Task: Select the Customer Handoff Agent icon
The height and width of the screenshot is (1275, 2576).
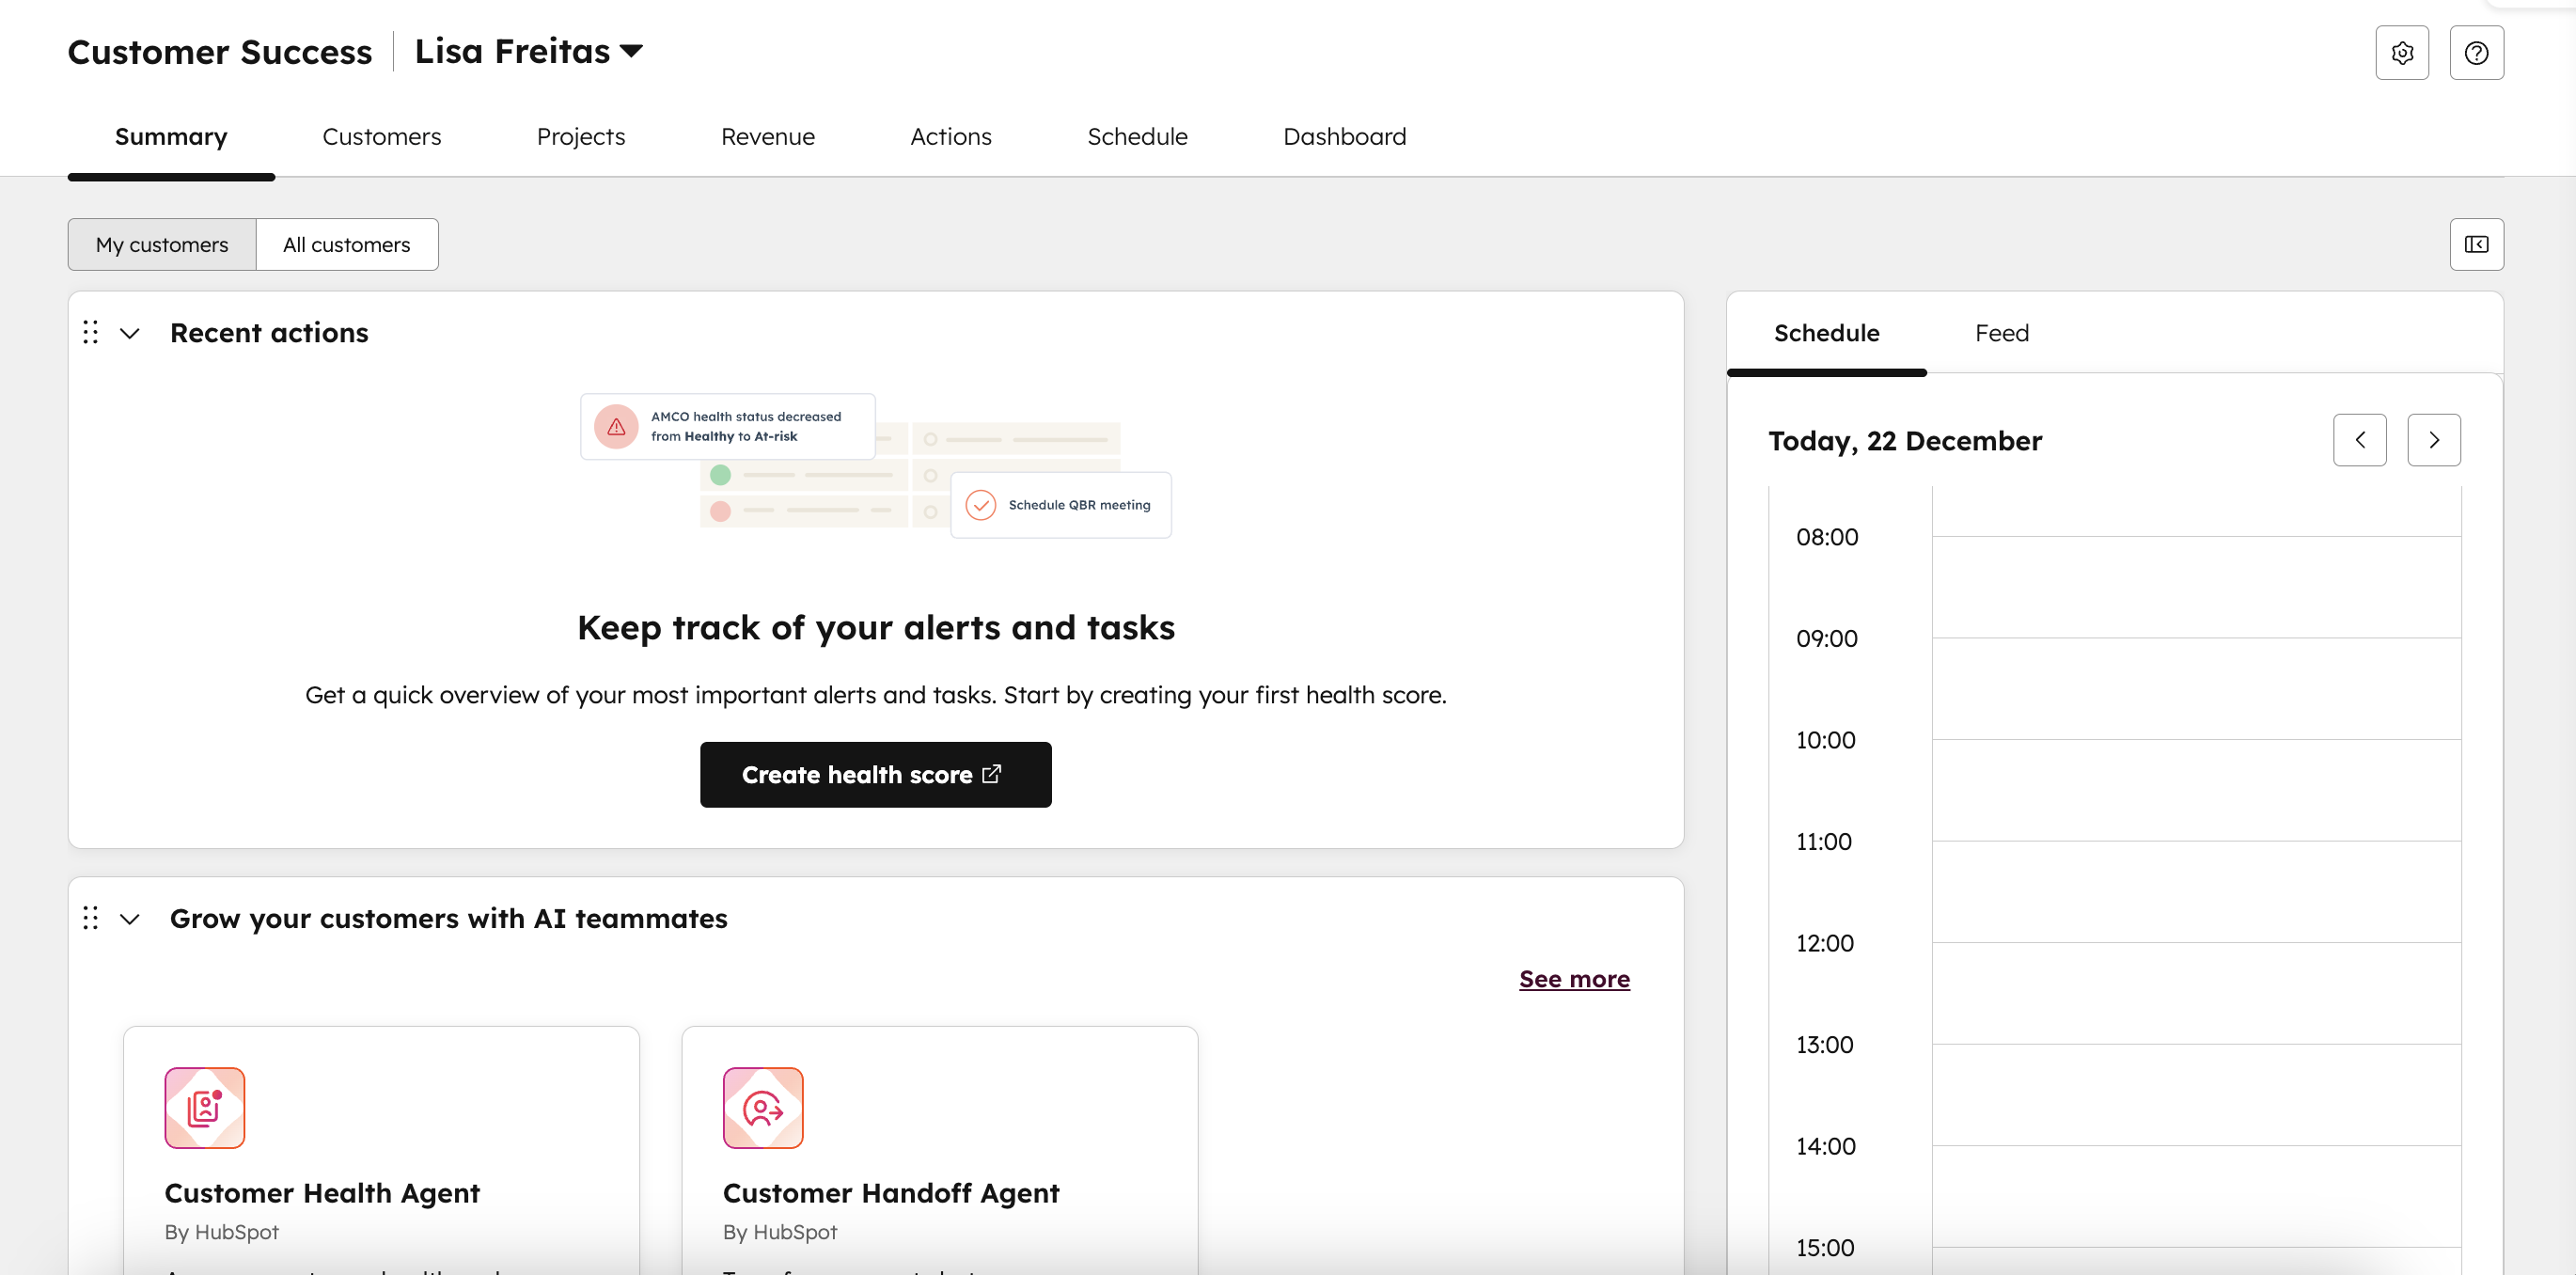Action: (763, 1107)
